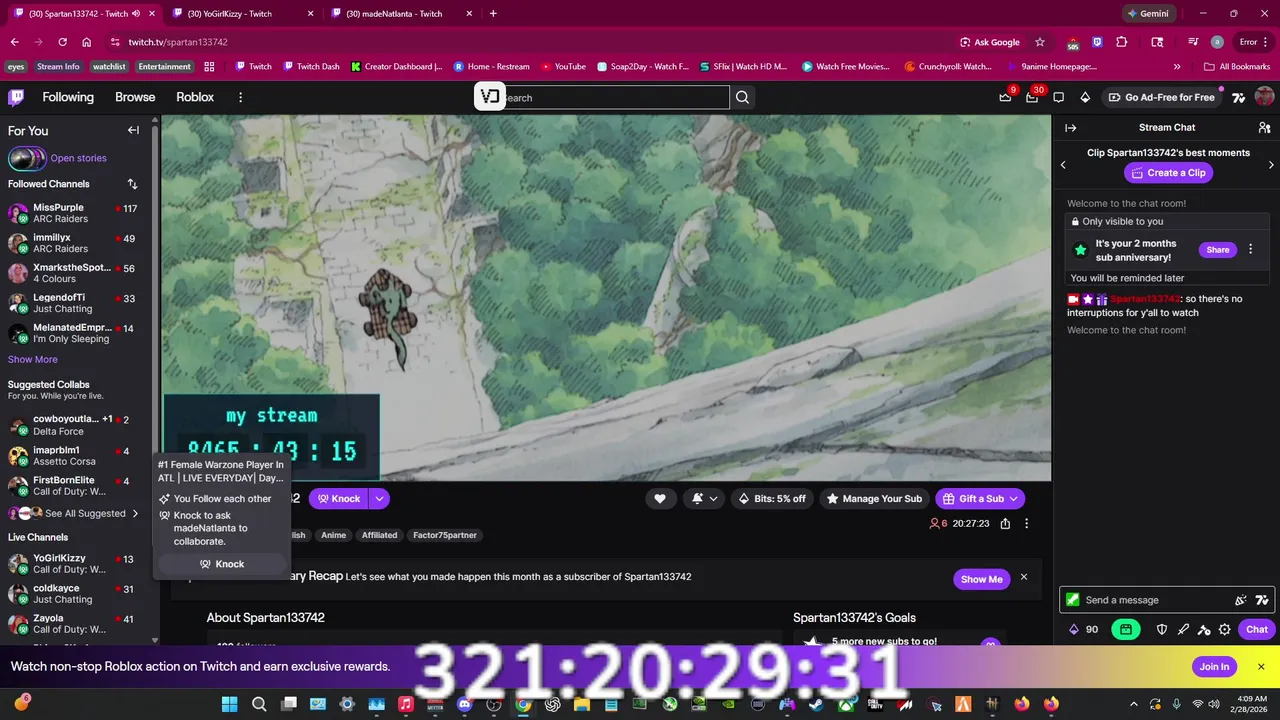Image resolution: width=1280 pixels, height=720 pixels.
Task: Open the user profile avatar menu
Action: click(x=1264, y=97)
